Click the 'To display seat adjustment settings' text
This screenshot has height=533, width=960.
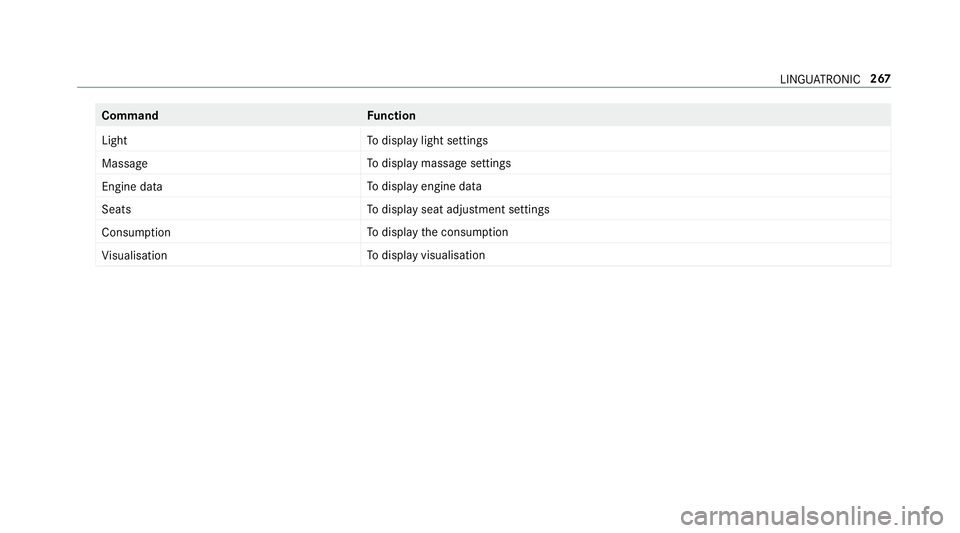458,210
